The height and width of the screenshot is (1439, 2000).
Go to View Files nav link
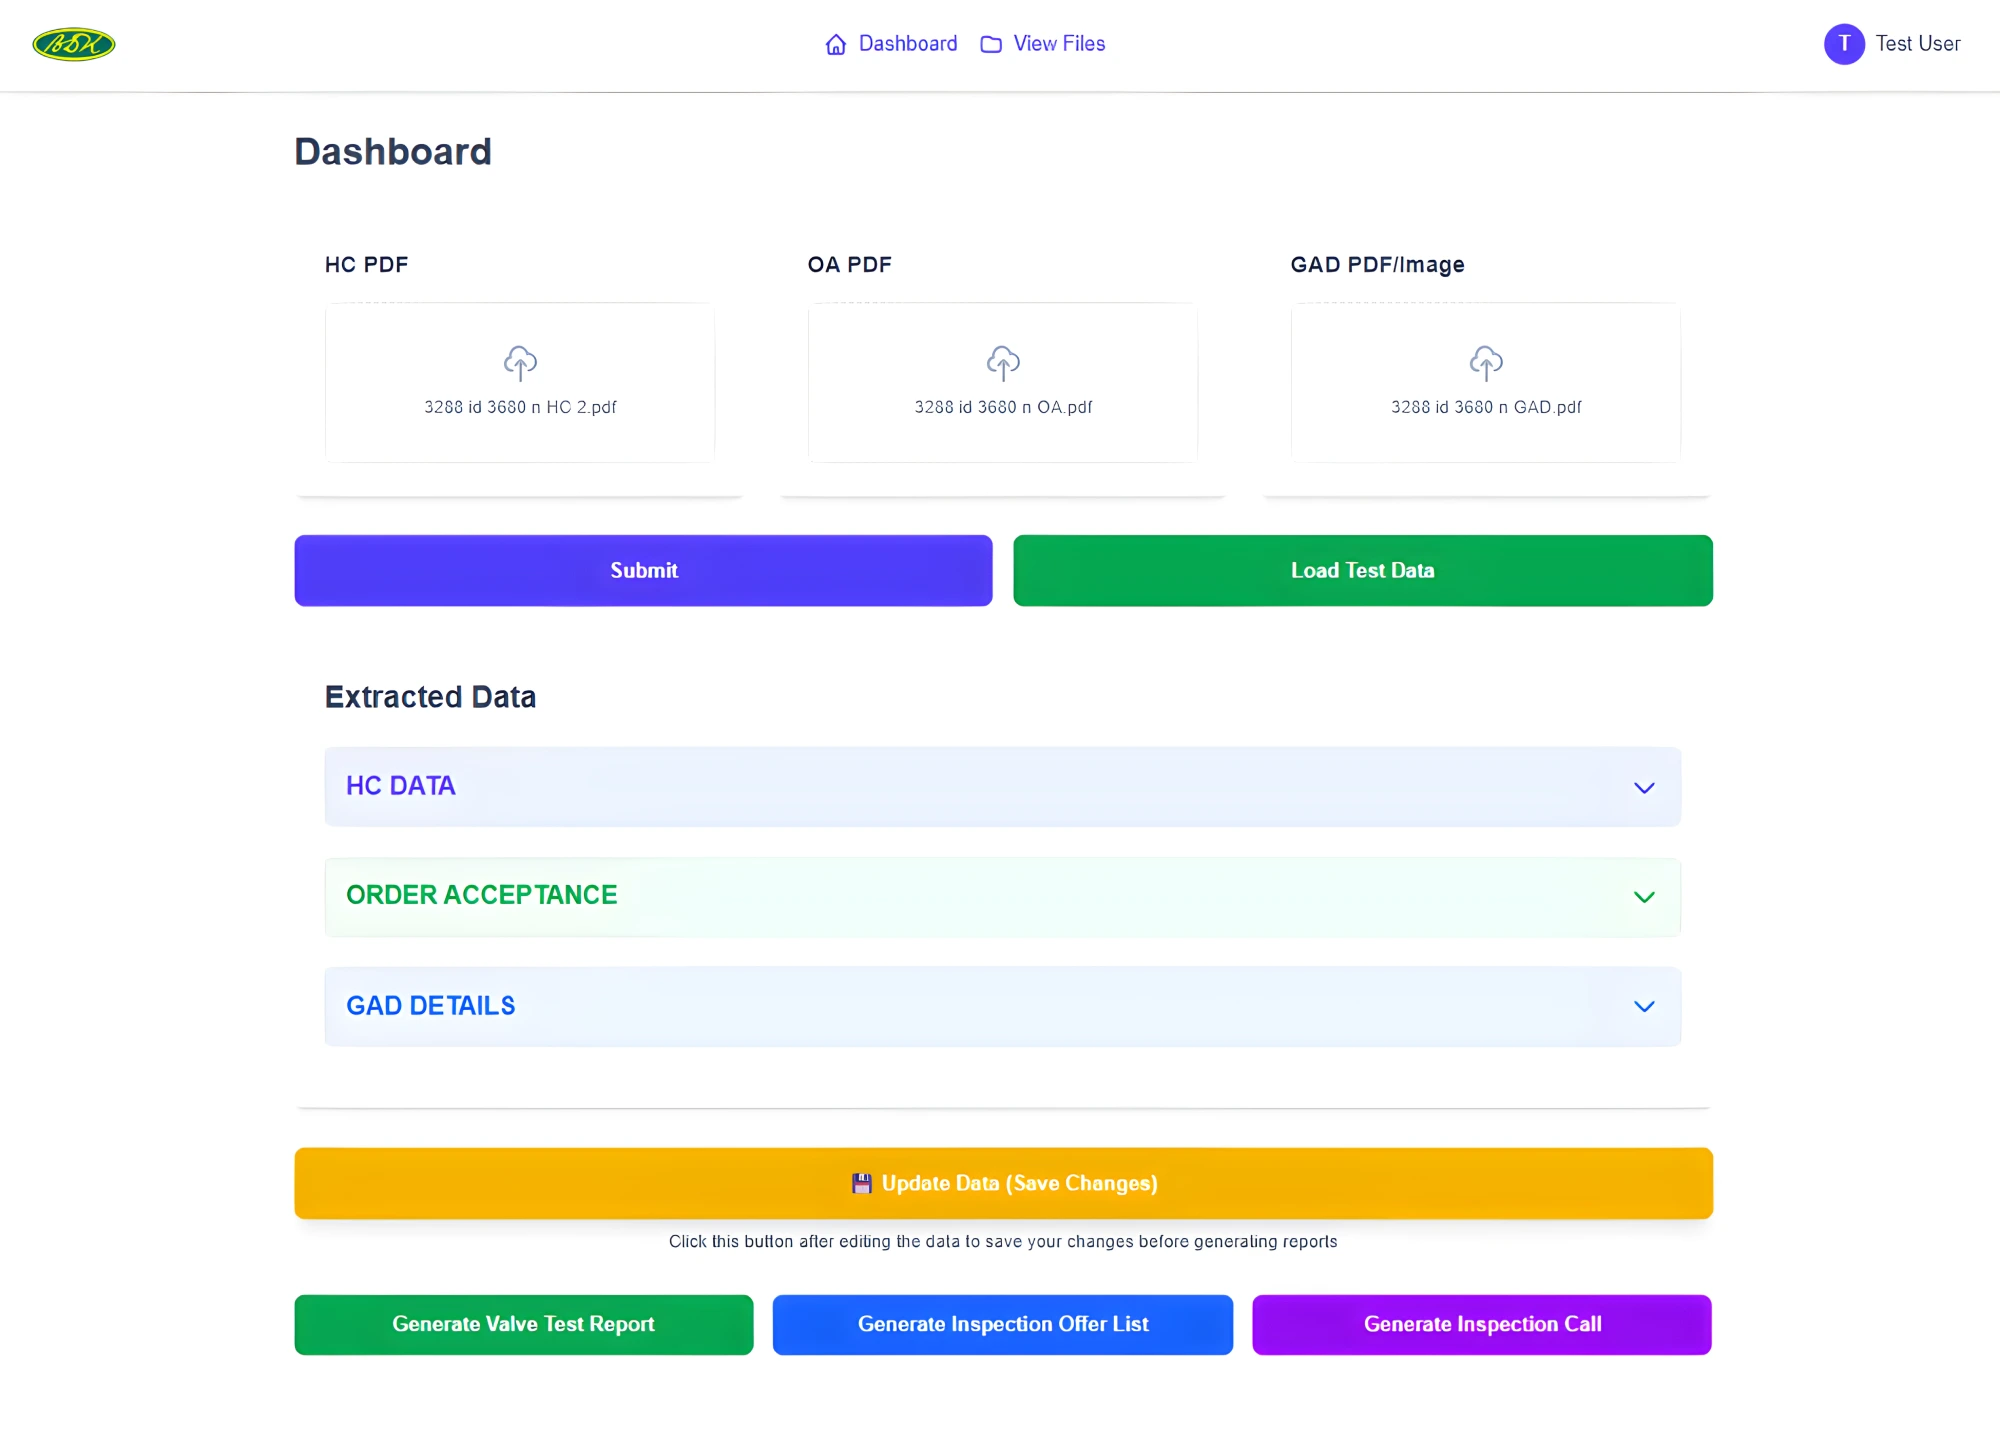1059,44
